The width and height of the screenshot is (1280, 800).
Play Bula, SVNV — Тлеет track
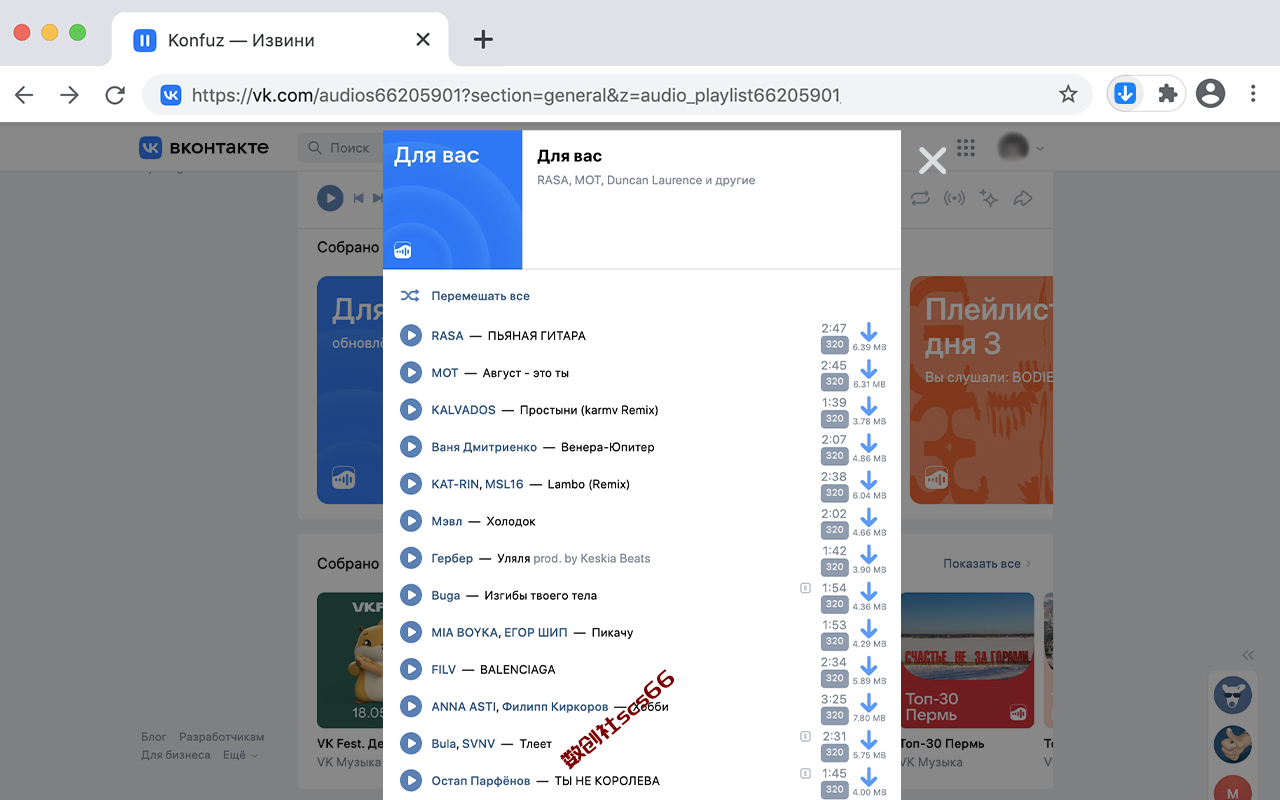pyautogui.click(x=411, y=743)
